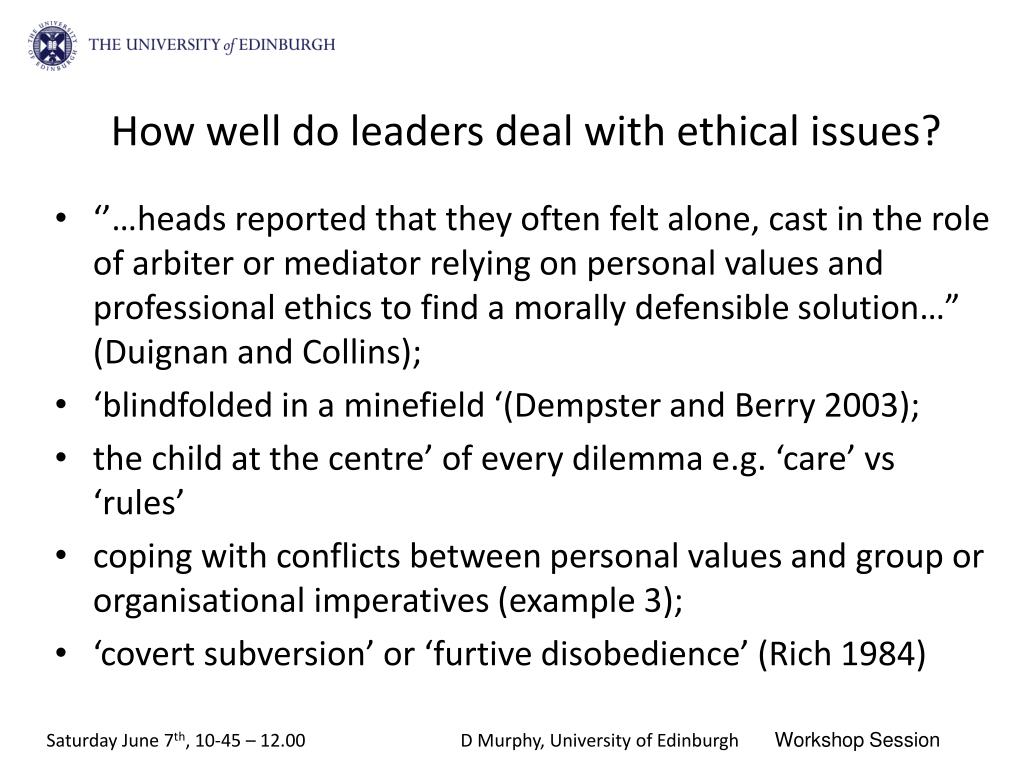Click 'professional ethics to find a morally' line
Image resolution: width=1024 pixels, height=768 pixels.
pyautogui.click(x=526, y=308)
